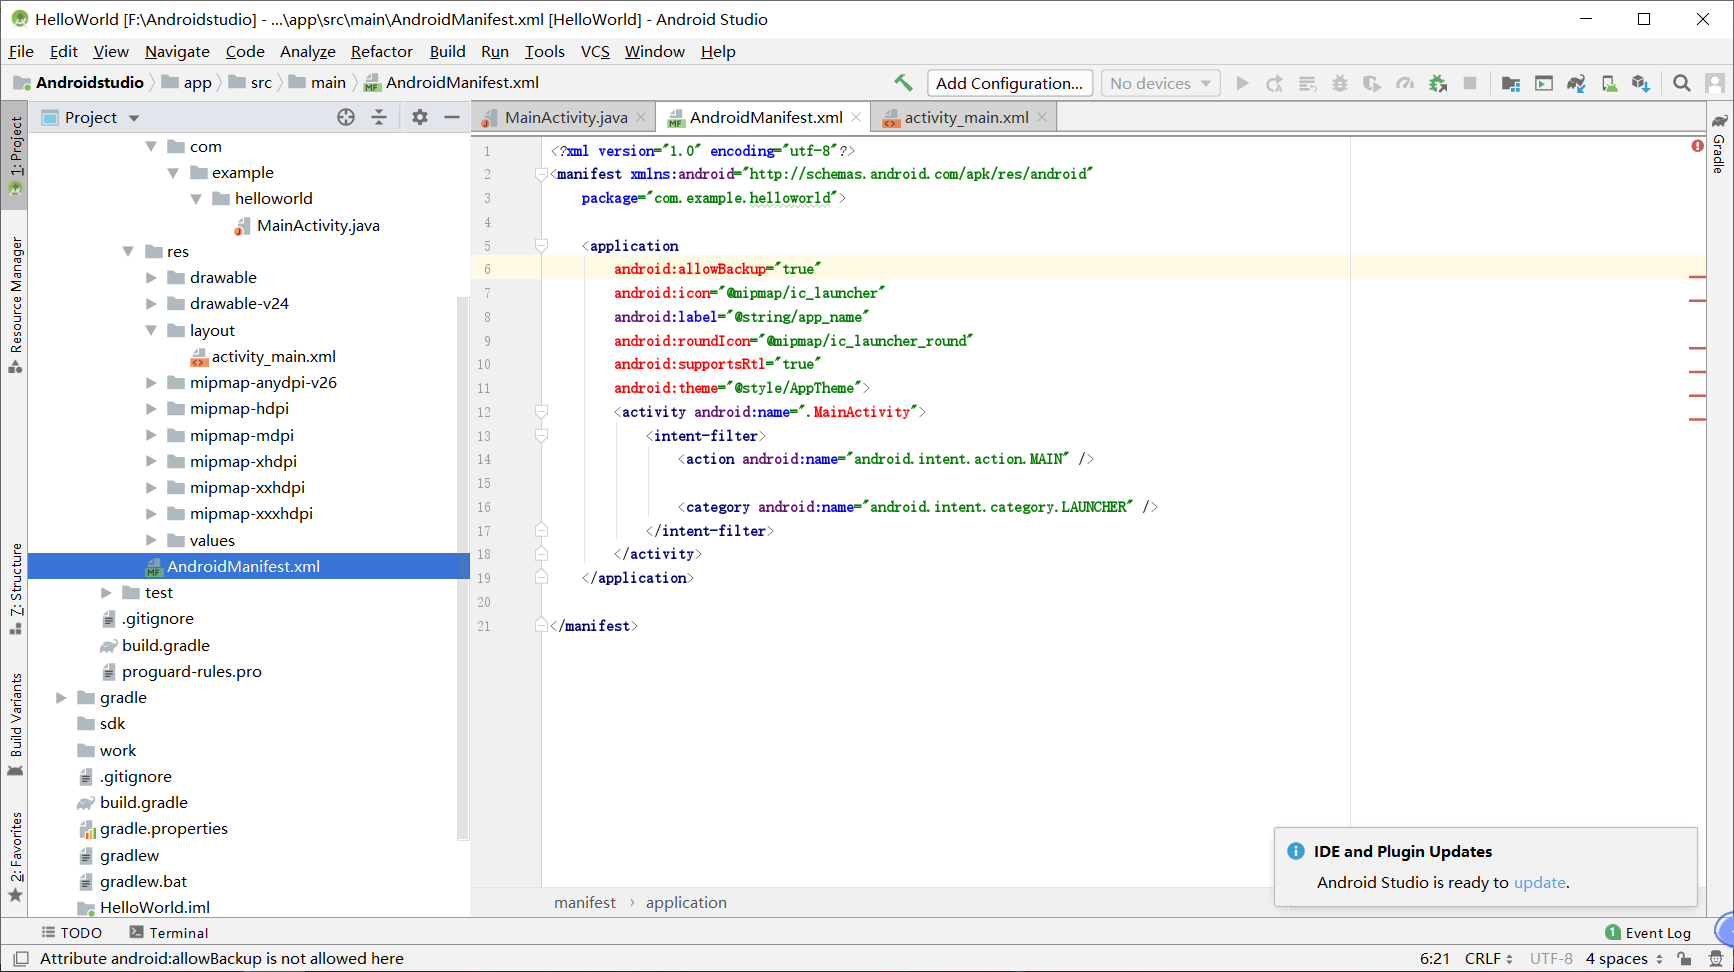Hide the Project panel with minus icon

coord(452,117)
